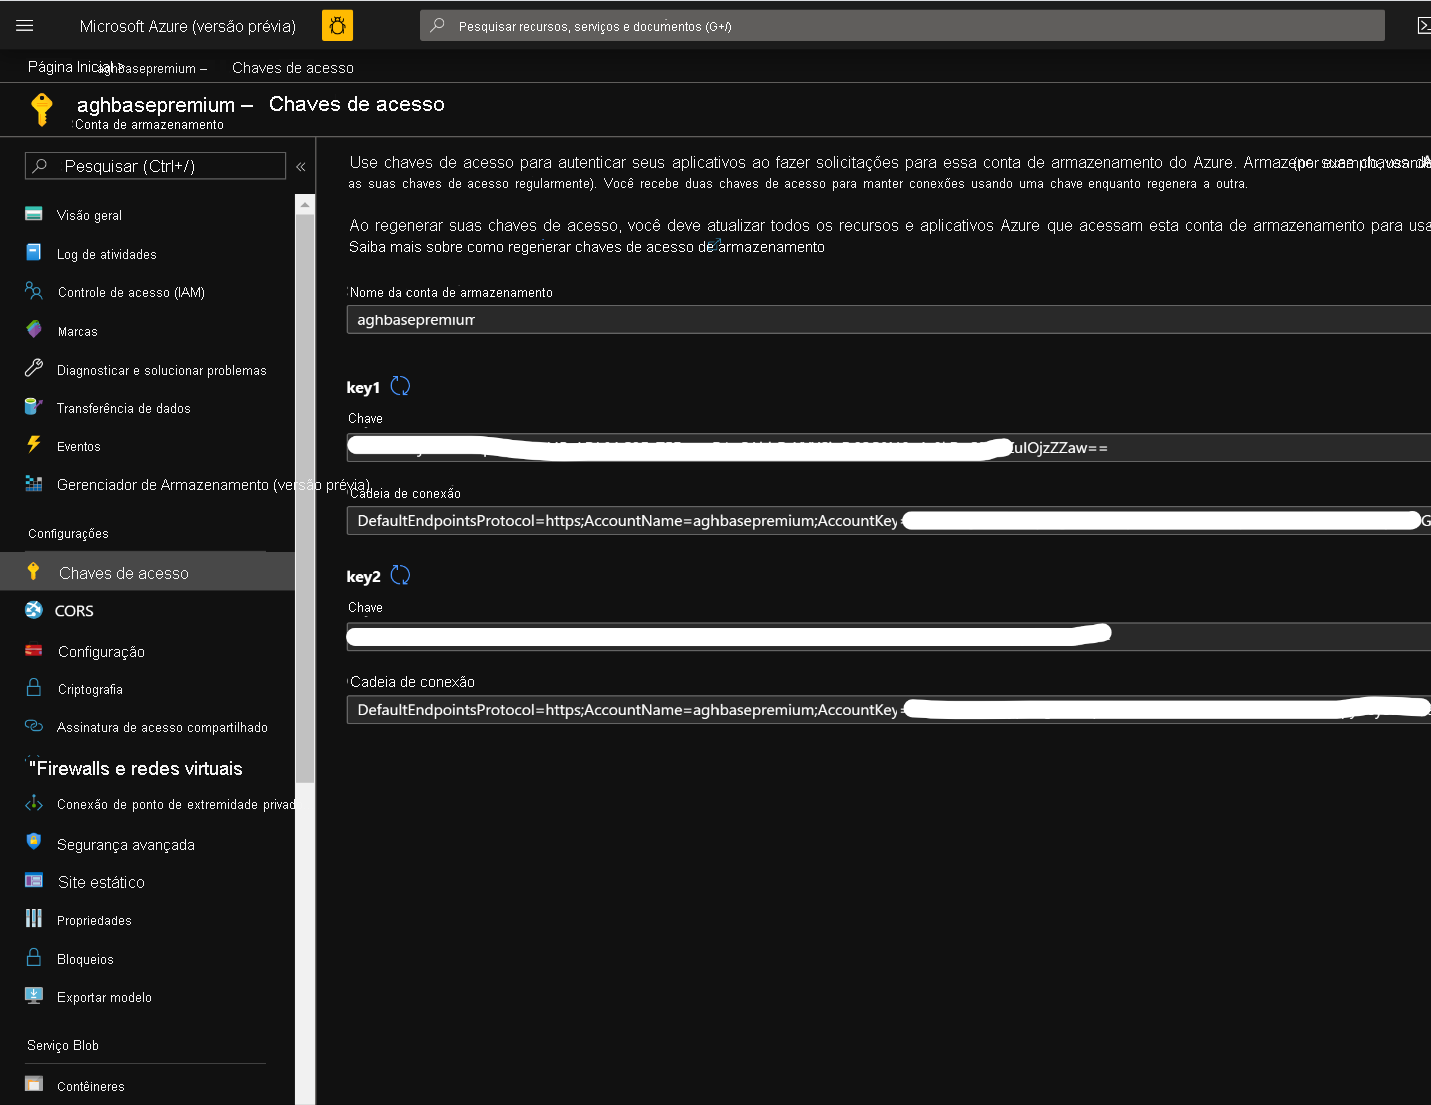Viewport: 1431px width, 1105px height.
Task: Click the Propriedades bars icon
Action: tap(34, 919)
